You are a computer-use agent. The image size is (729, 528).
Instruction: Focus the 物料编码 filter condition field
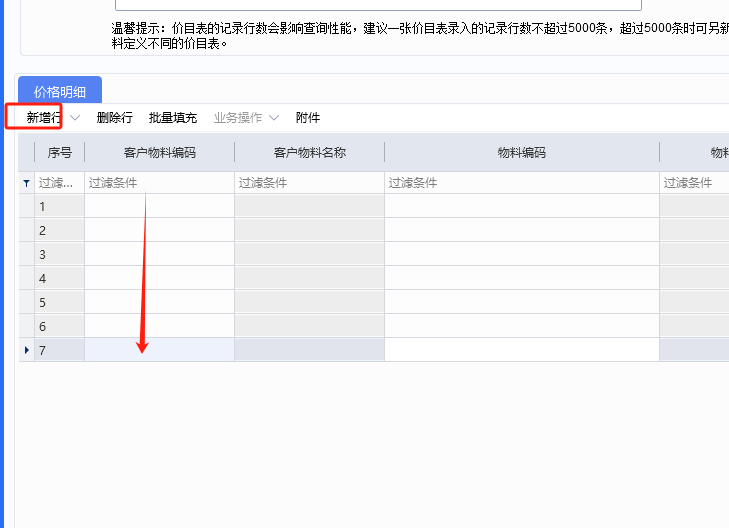[522, 183]
